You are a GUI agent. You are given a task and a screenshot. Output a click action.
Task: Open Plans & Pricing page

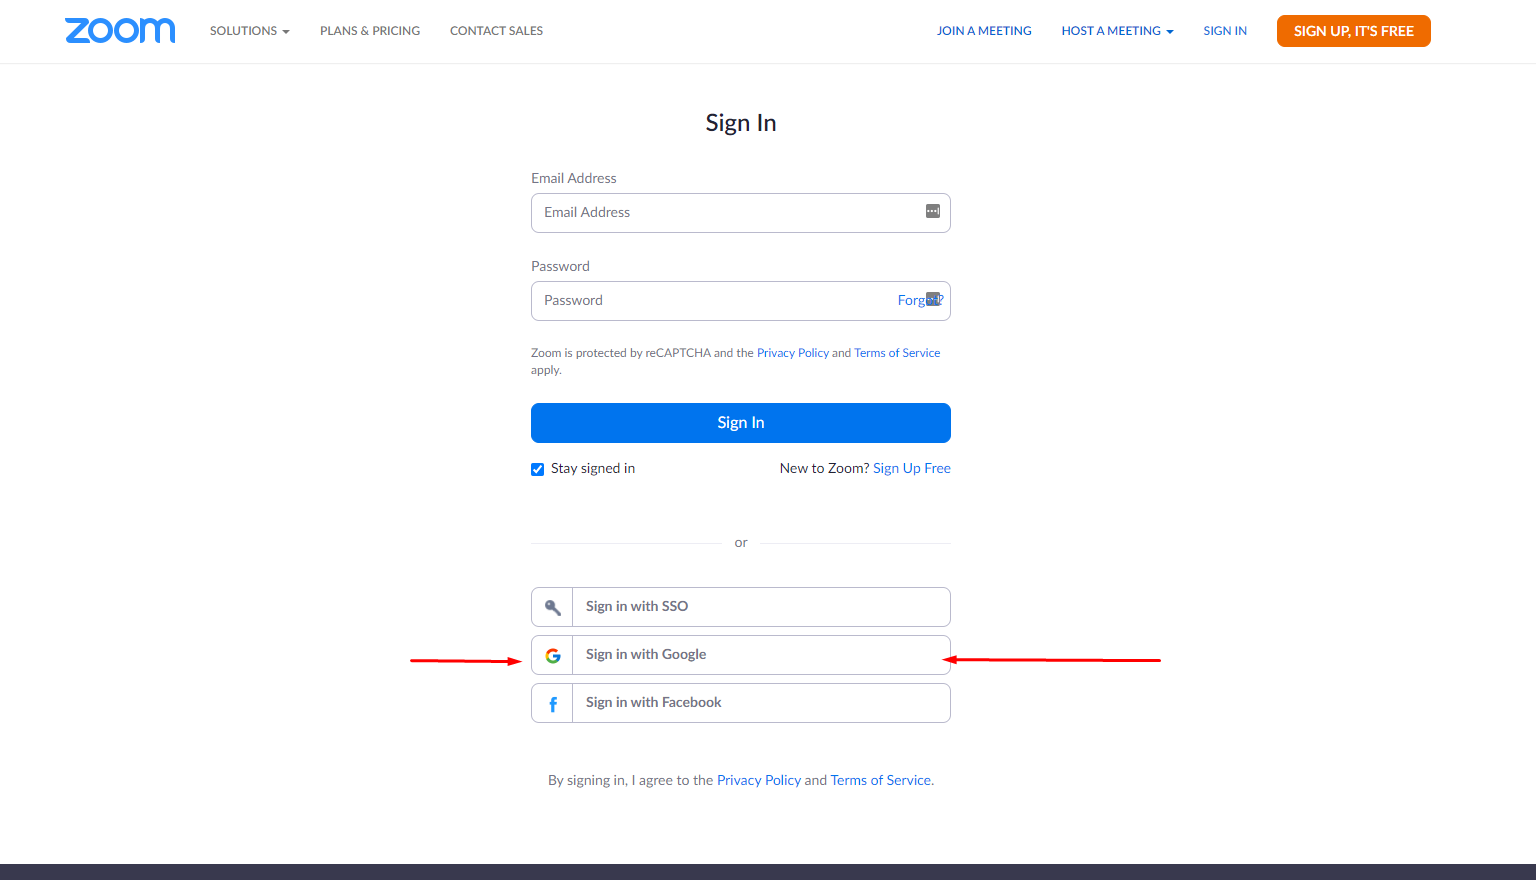click(370, 31)
